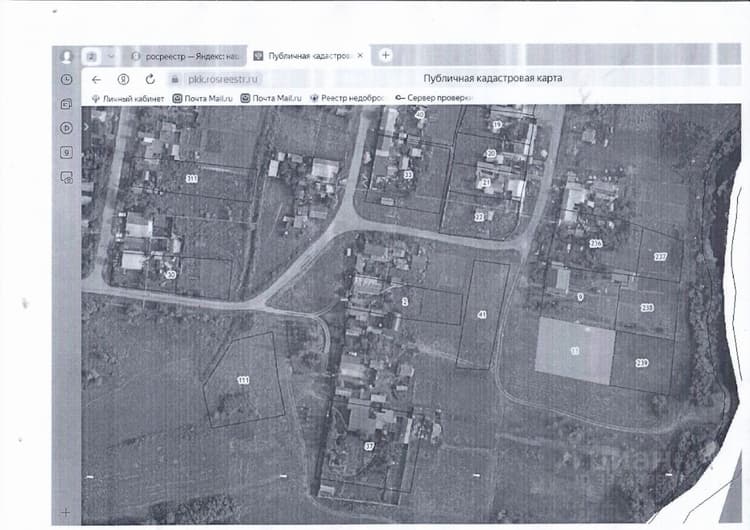Viewport: 750px width, 530px height.
Task: Open a new tab with plus button
Action: 386,55
